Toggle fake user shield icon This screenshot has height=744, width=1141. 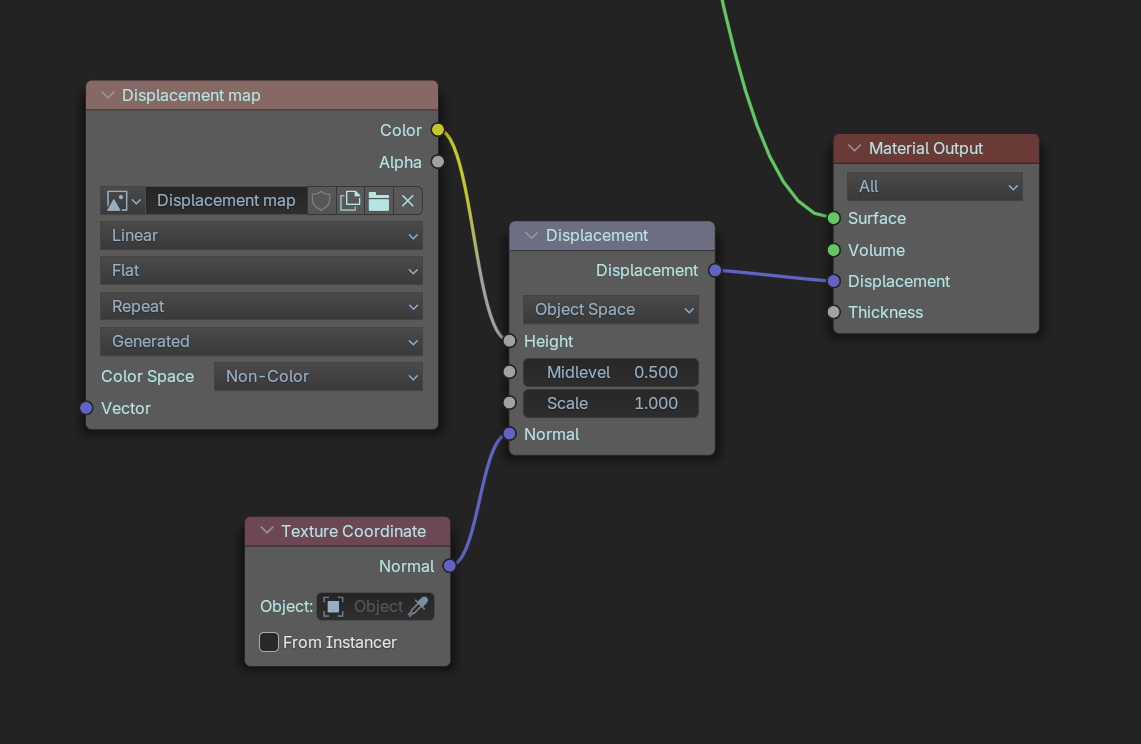coord(321,201)
